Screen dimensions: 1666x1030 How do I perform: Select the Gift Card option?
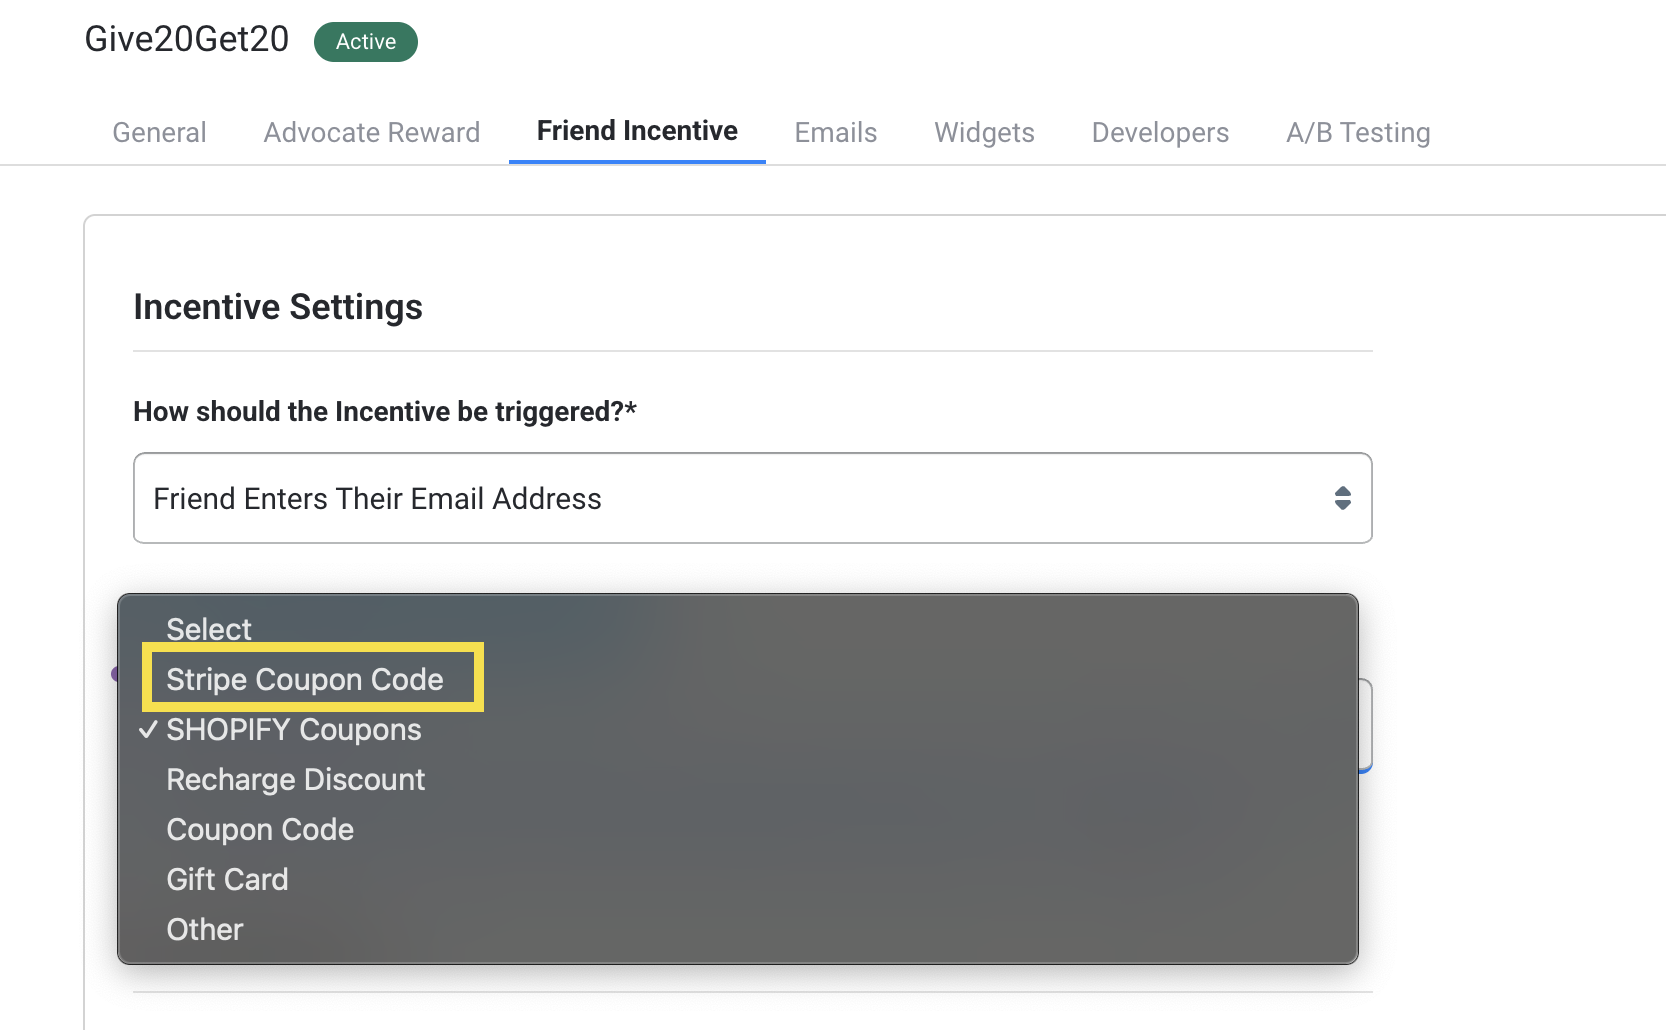737,879
